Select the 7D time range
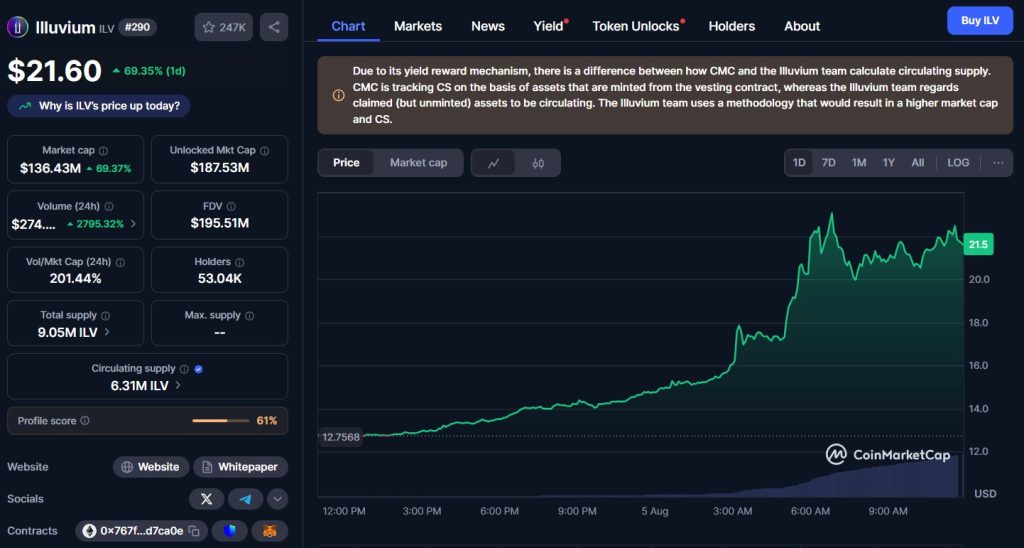 click(x=828, y=163)
